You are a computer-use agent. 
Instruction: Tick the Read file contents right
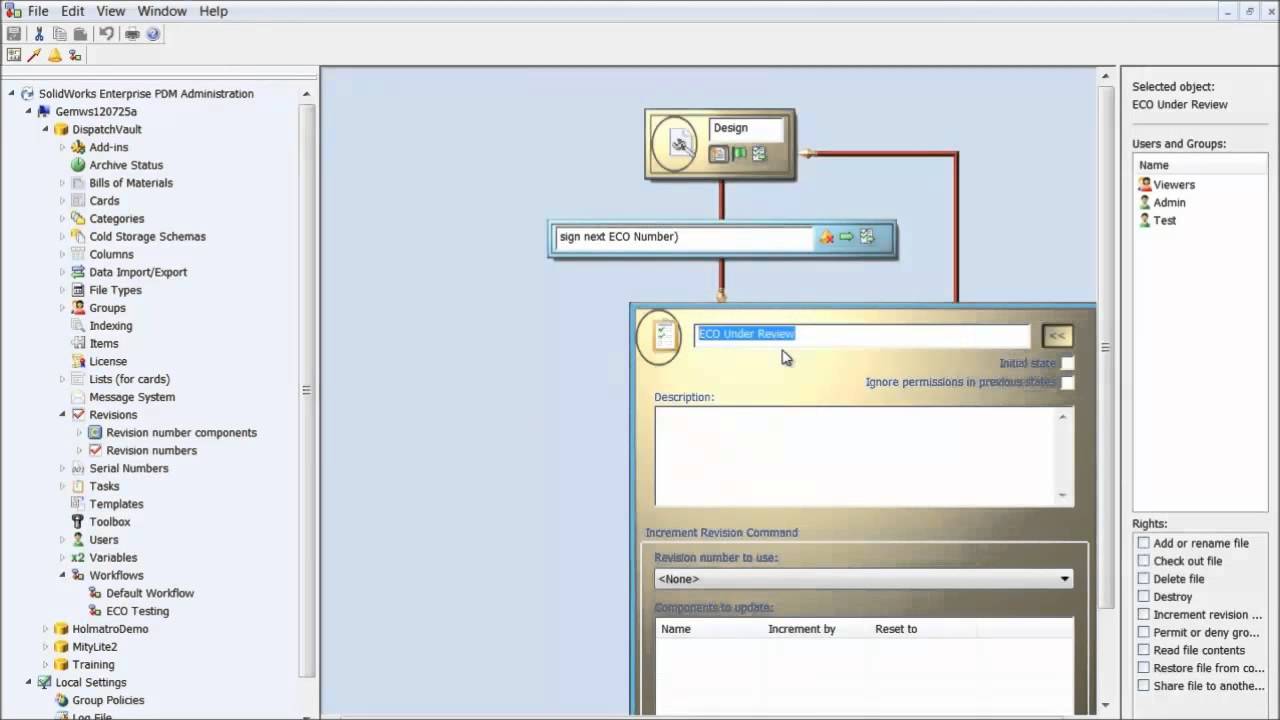pos(1143,650)
